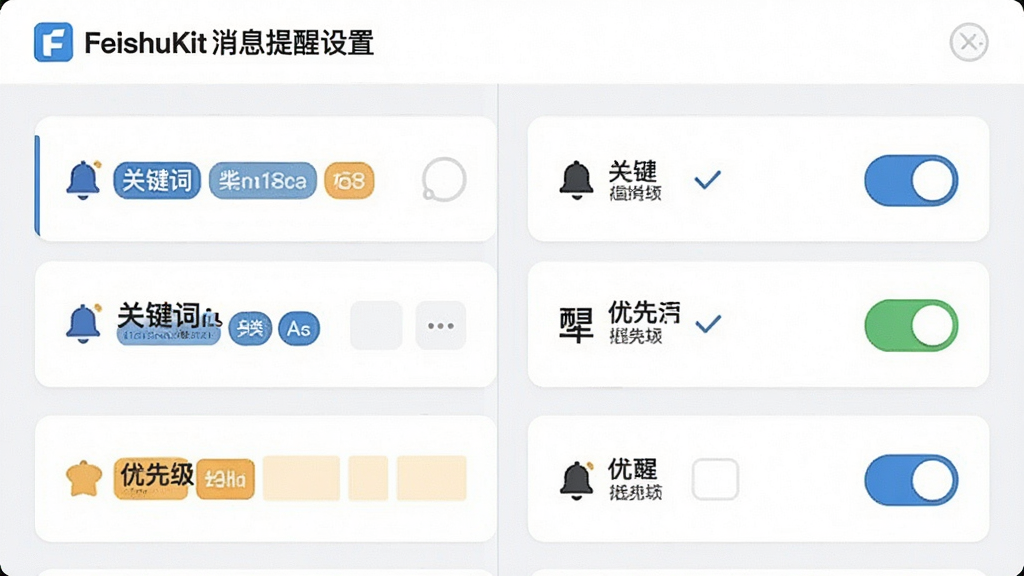Turn off the 关键 blue toggle switch
The image size is (1024, 576).
coord(911,180)
